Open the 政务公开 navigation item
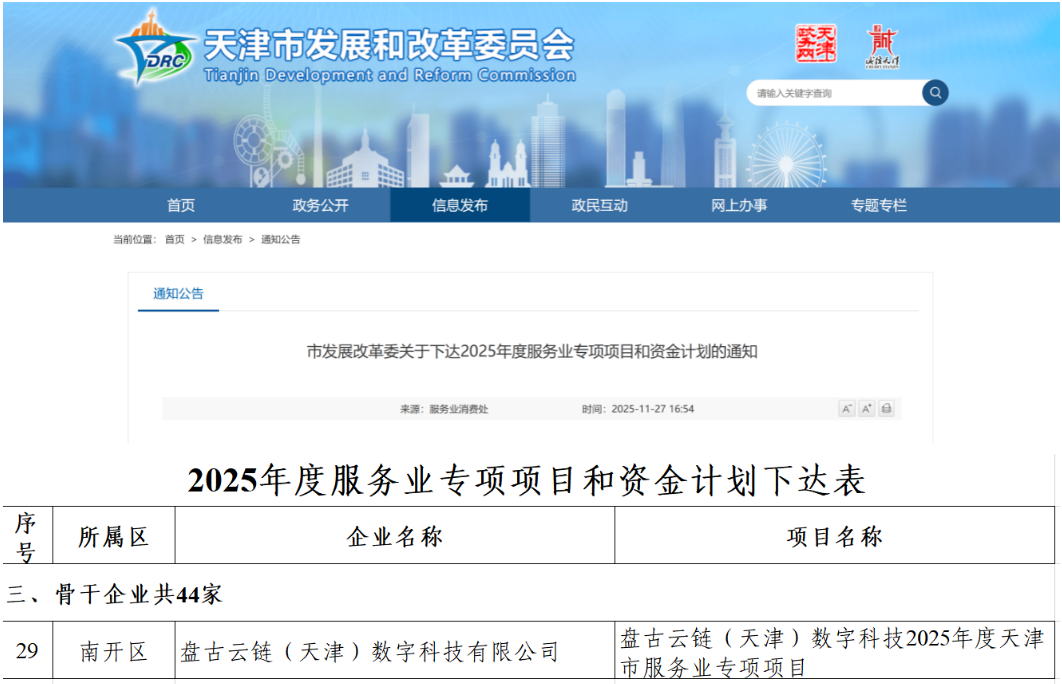1062x684 pixels. click(320, 205)
